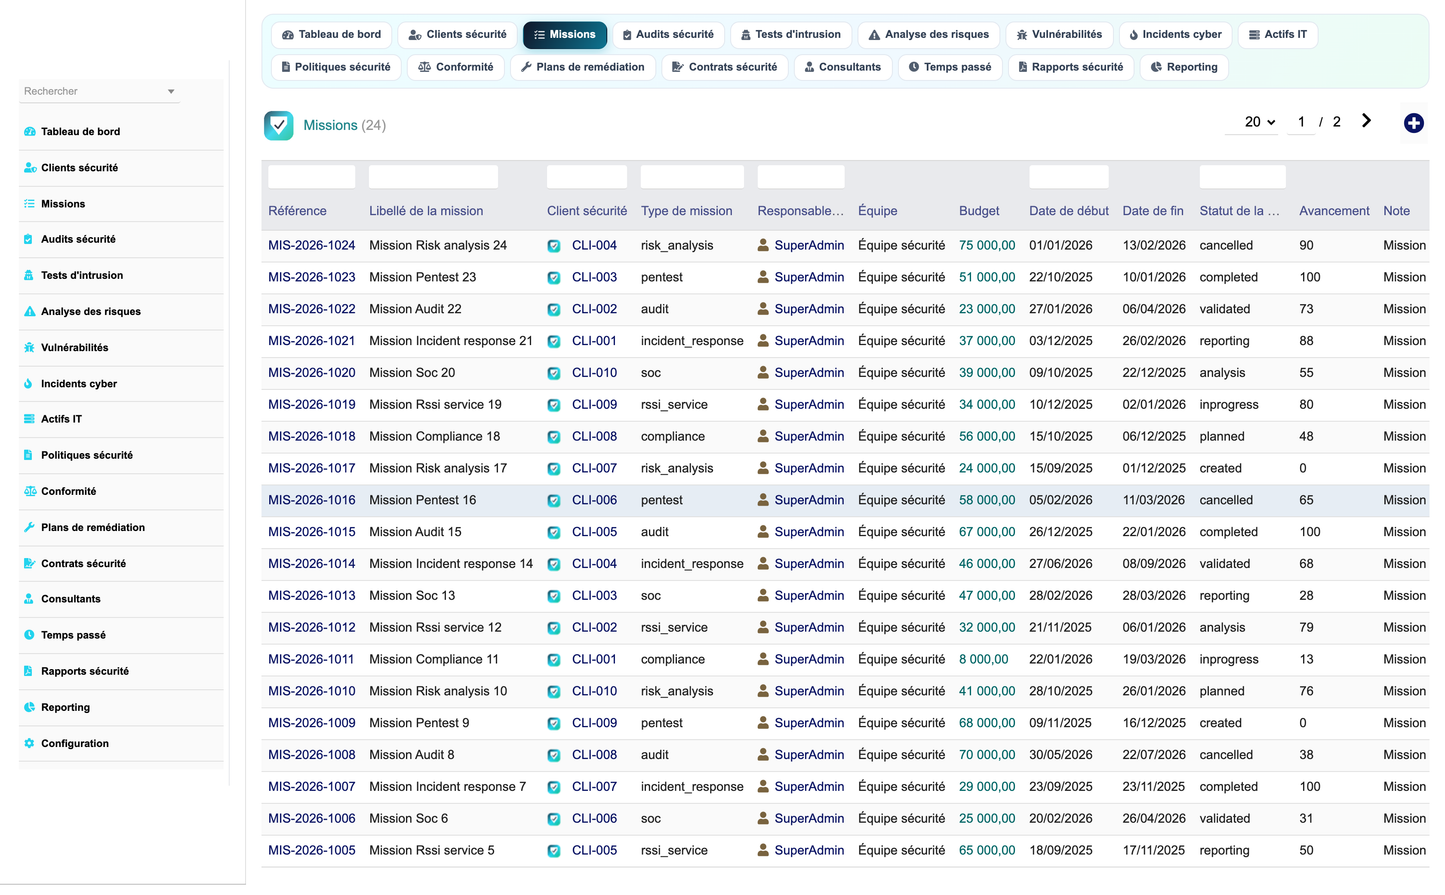
Task: Open Actifs IT tab
Action: tap(1278, 34)
